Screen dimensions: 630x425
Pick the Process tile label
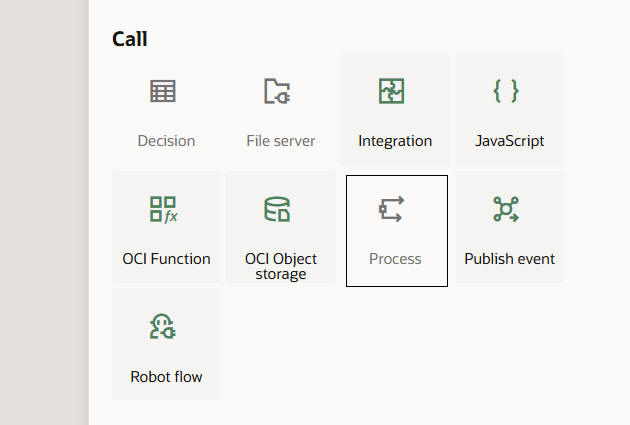click(x=395, y=259)
